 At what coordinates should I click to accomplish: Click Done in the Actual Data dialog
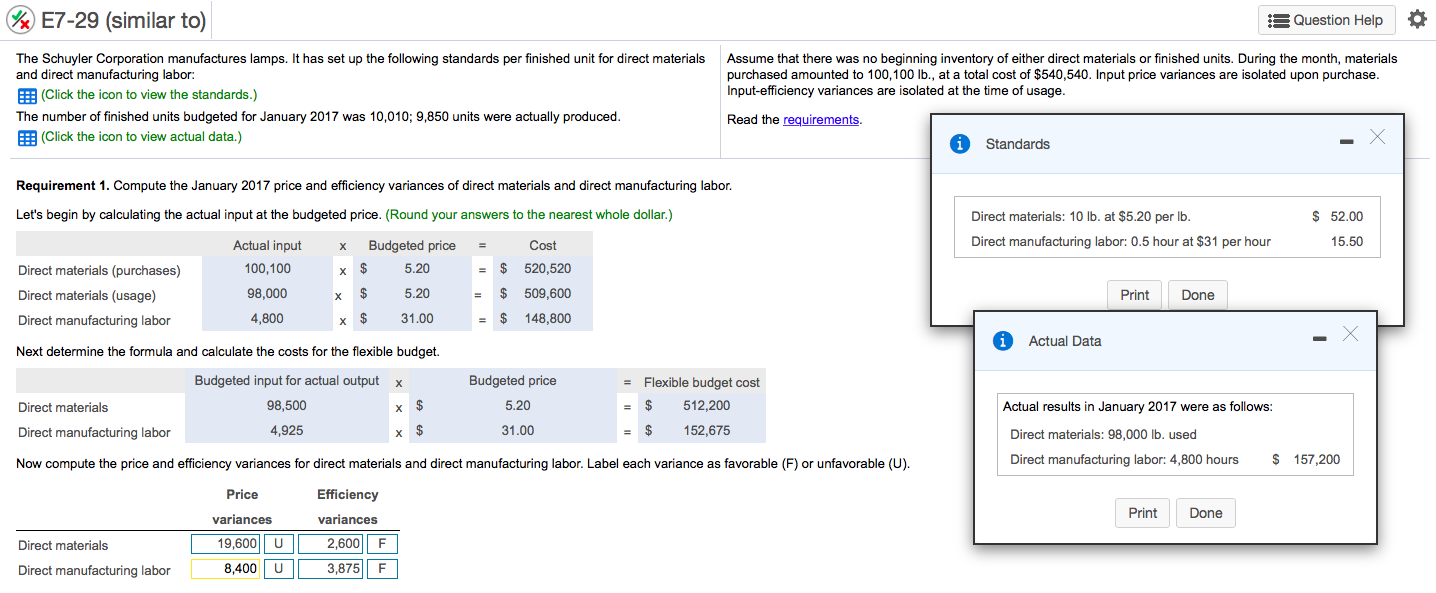1206,513
